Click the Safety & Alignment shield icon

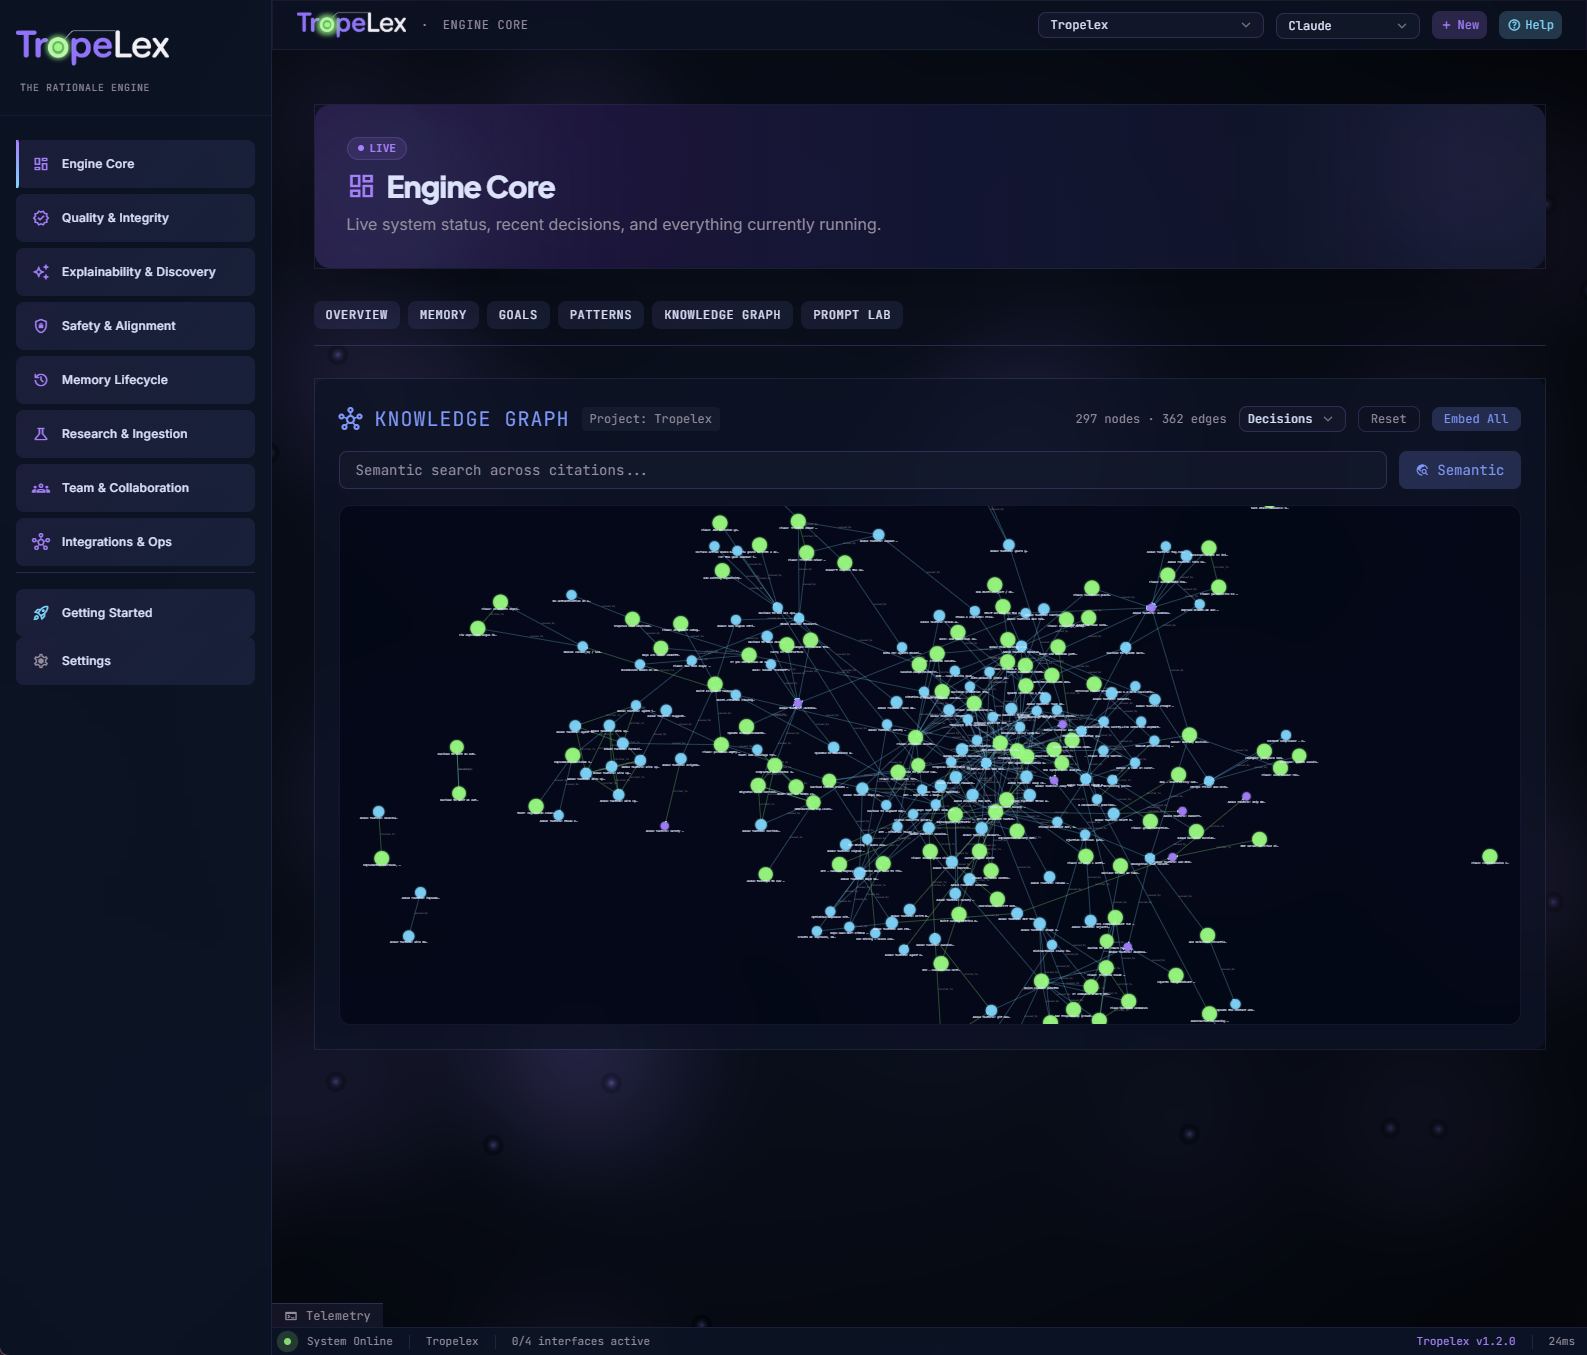pos(41,326)
